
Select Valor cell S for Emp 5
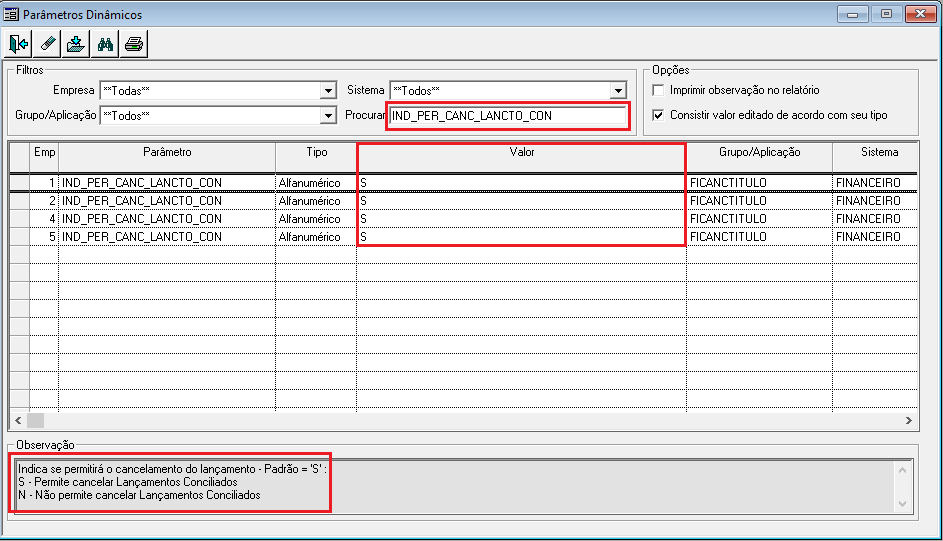[521, 237]
